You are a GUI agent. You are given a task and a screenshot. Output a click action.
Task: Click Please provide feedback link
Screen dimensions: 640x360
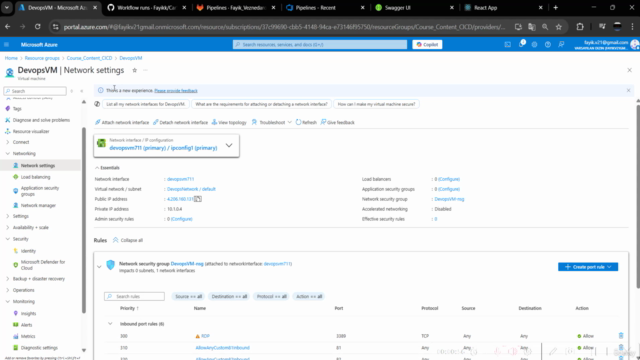pos(176,91)
